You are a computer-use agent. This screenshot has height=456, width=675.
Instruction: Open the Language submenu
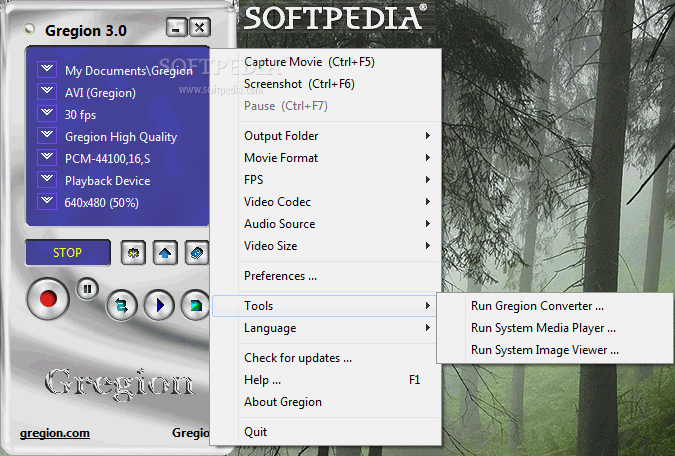tap(326, 328)
